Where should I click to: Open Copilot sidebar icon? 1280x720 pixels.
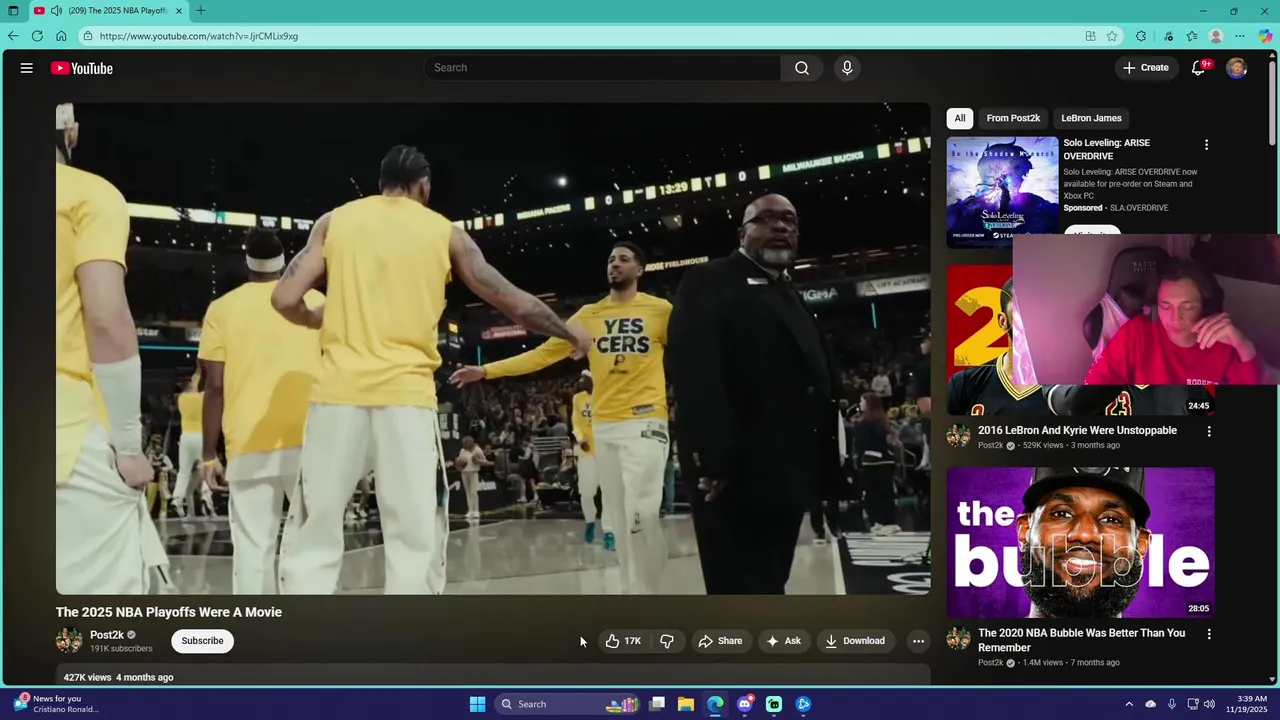click(1265, 36)
